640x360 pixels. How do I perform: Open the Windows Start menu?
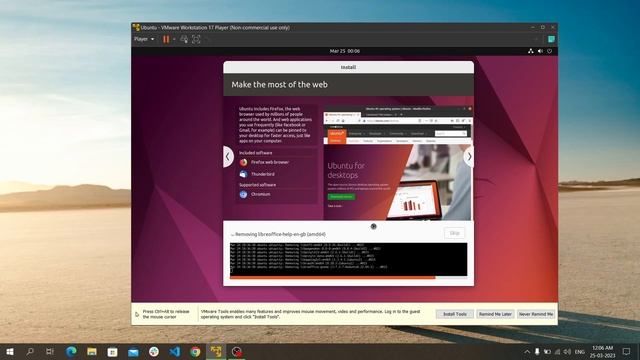tap(10, 351)
